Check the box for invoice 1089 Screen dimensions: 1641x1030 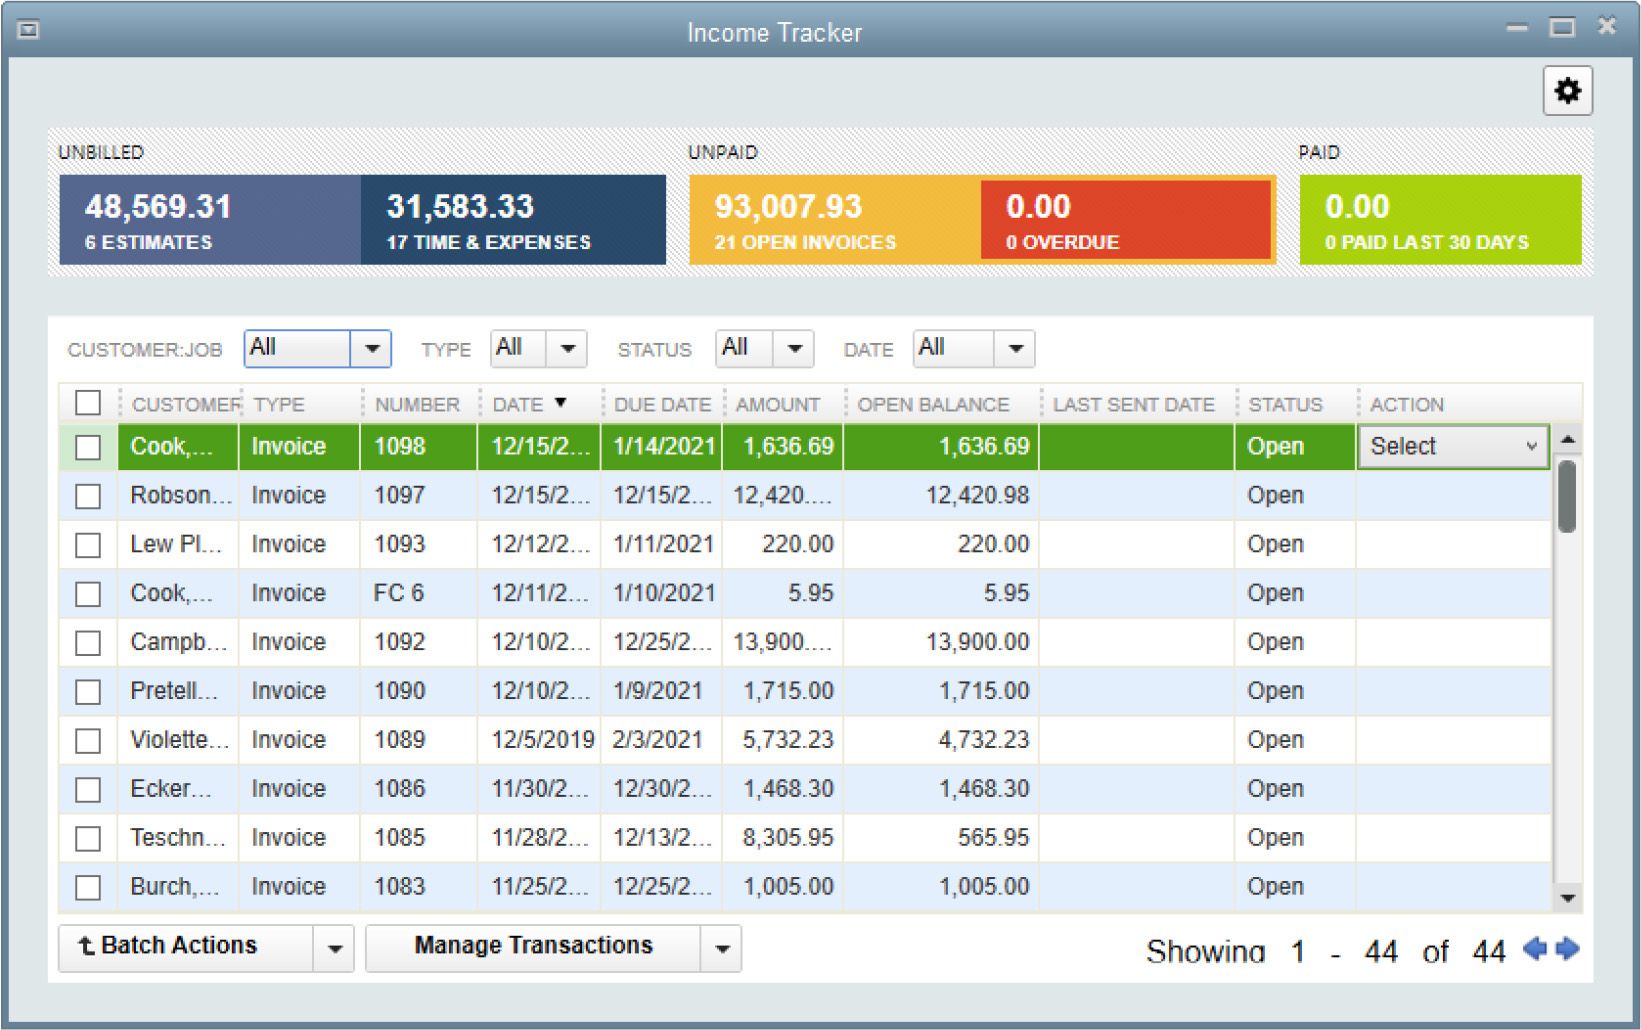88,741
